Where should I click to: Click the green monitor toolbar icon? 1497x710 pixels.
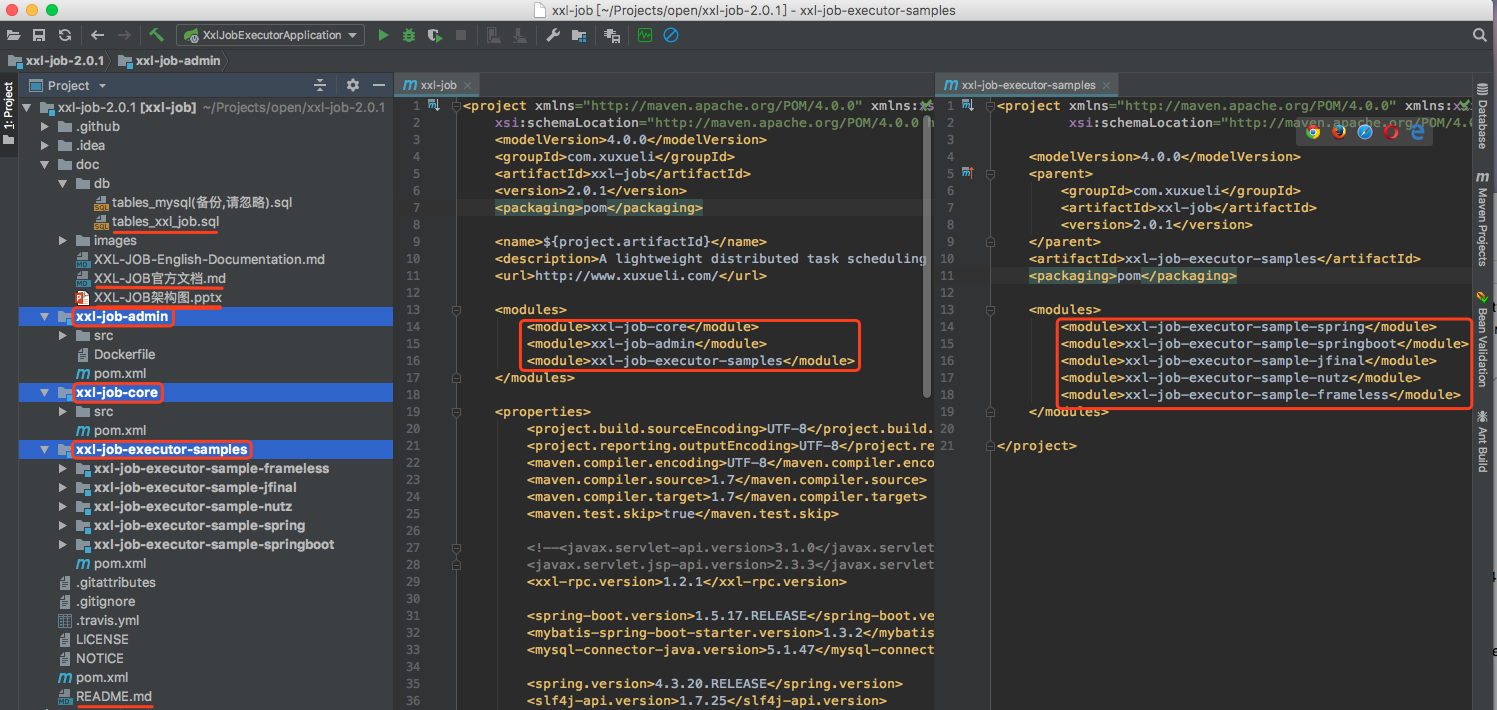pos(645,35)
